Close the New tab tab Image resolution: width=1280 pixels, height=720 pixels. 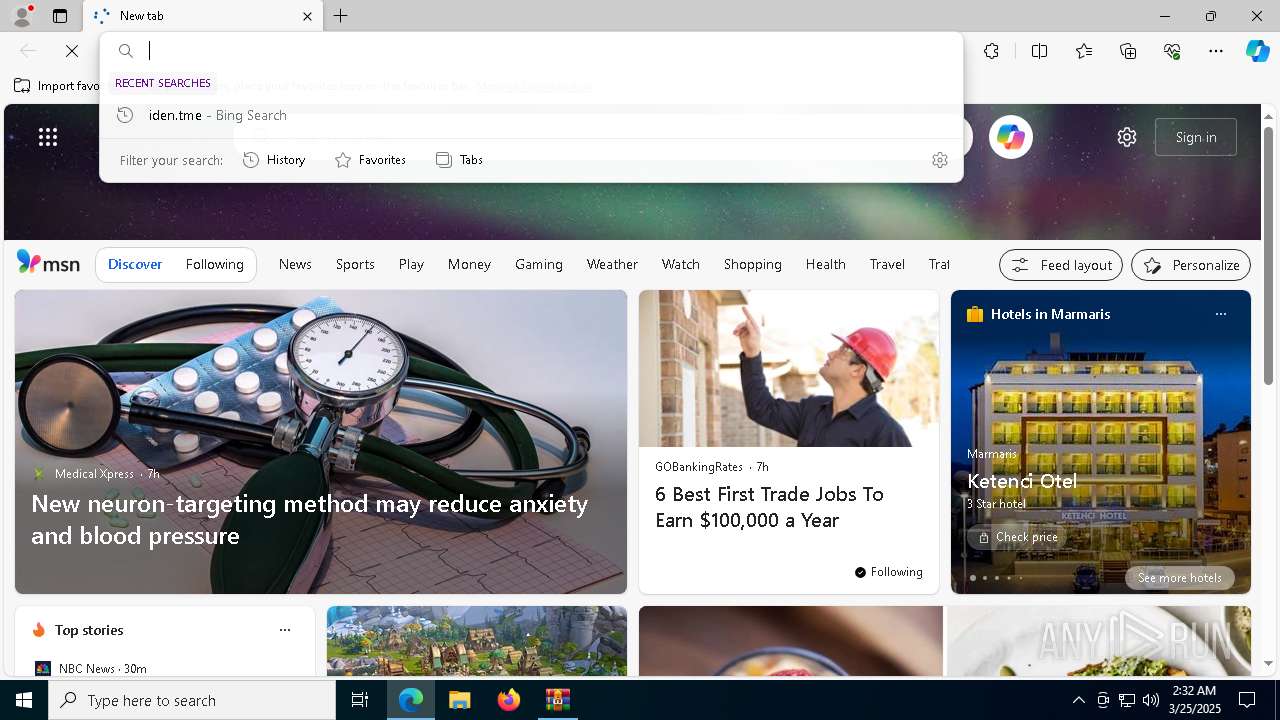pyautogui.click(x=307, y=16)
